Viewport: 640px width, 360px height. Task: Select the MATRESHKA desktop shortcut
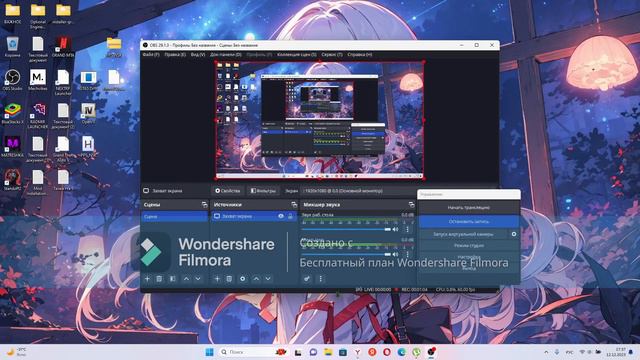pos(13,147)
